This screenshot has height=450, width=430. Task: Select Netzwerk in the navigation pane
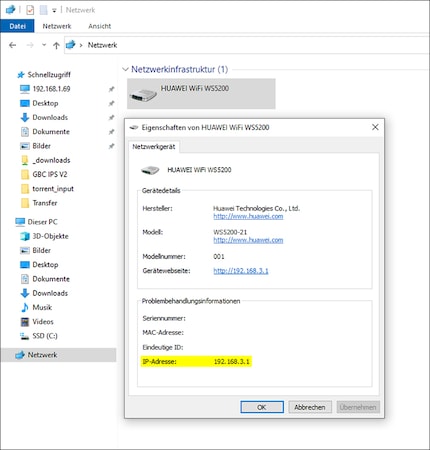[x=59, y=355]
